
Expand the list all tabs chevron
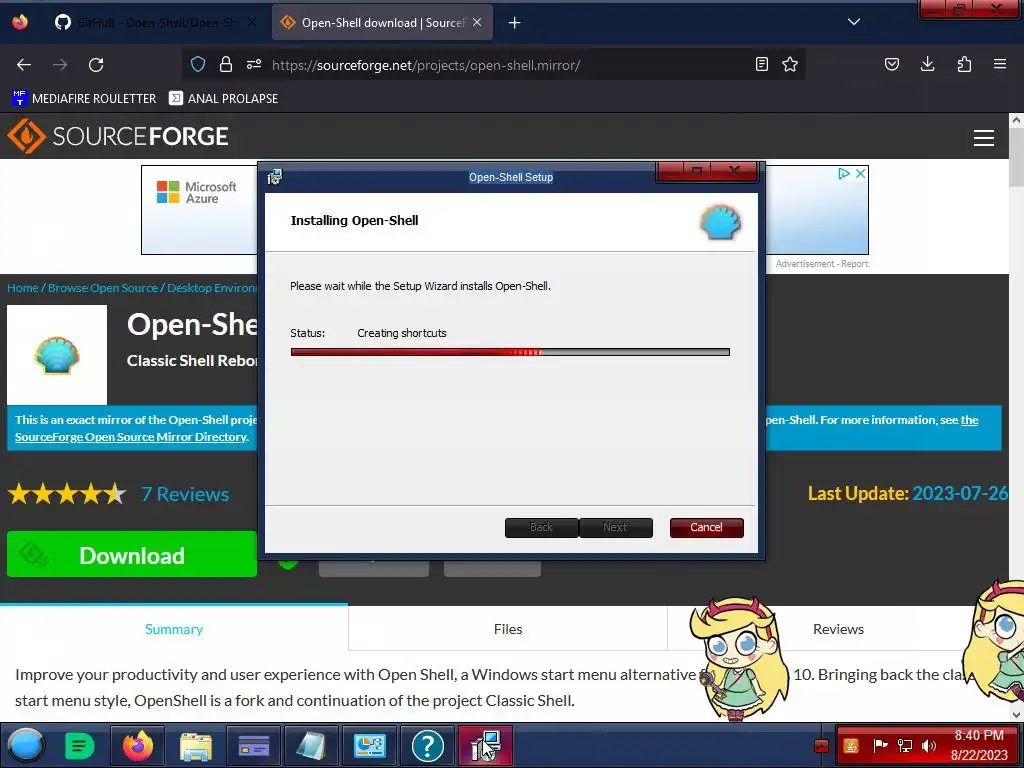click(x=854, y=22)
